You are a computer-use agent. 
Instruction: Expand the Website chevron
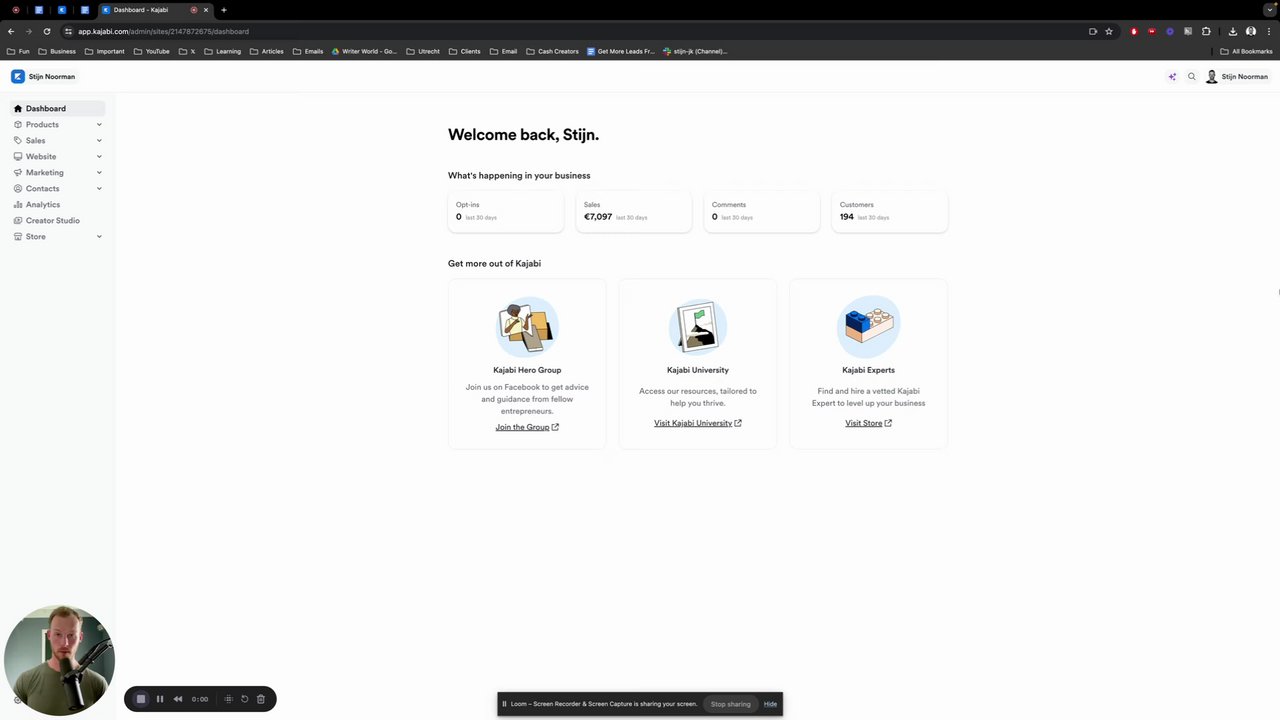[99, 156]
